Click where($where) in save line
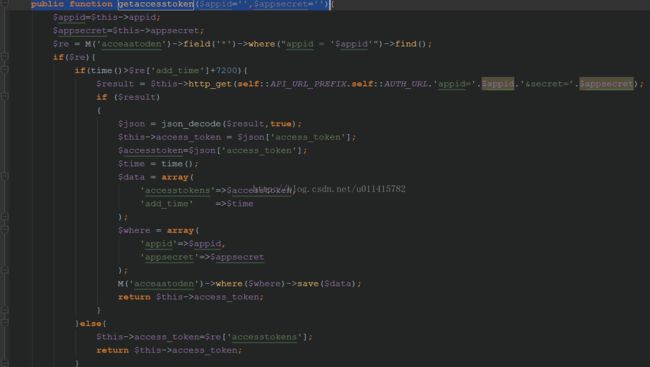650x367 pixels. 251,284
